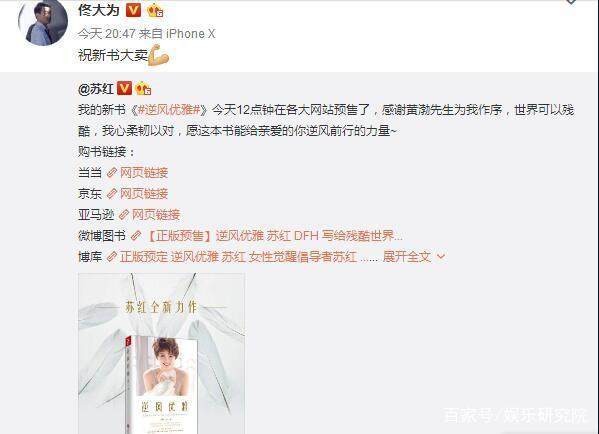Click the link icon next to 博库
This screenshot has width=599, height=434.
(x=112, y=257)
